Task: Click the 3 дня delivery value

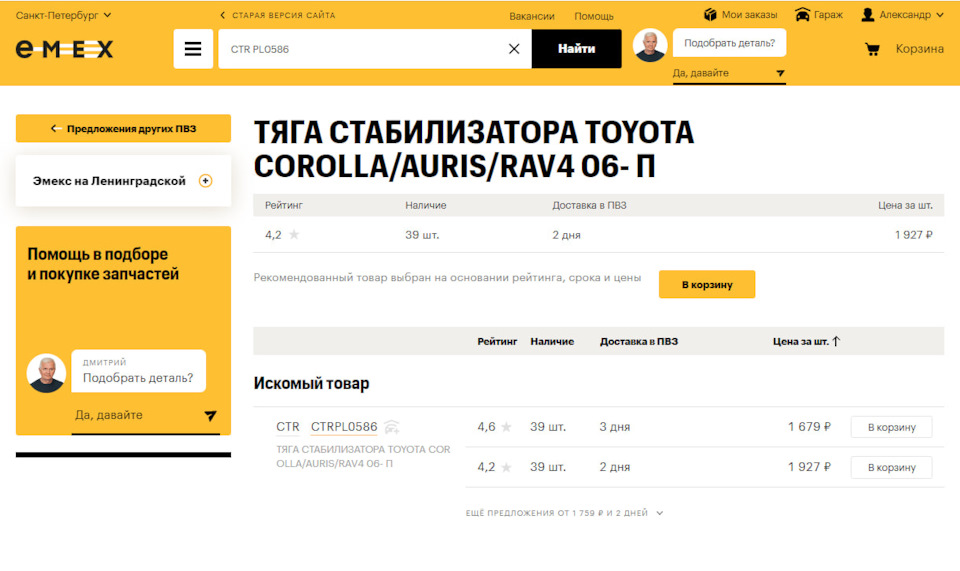Action: click(615, 427)
